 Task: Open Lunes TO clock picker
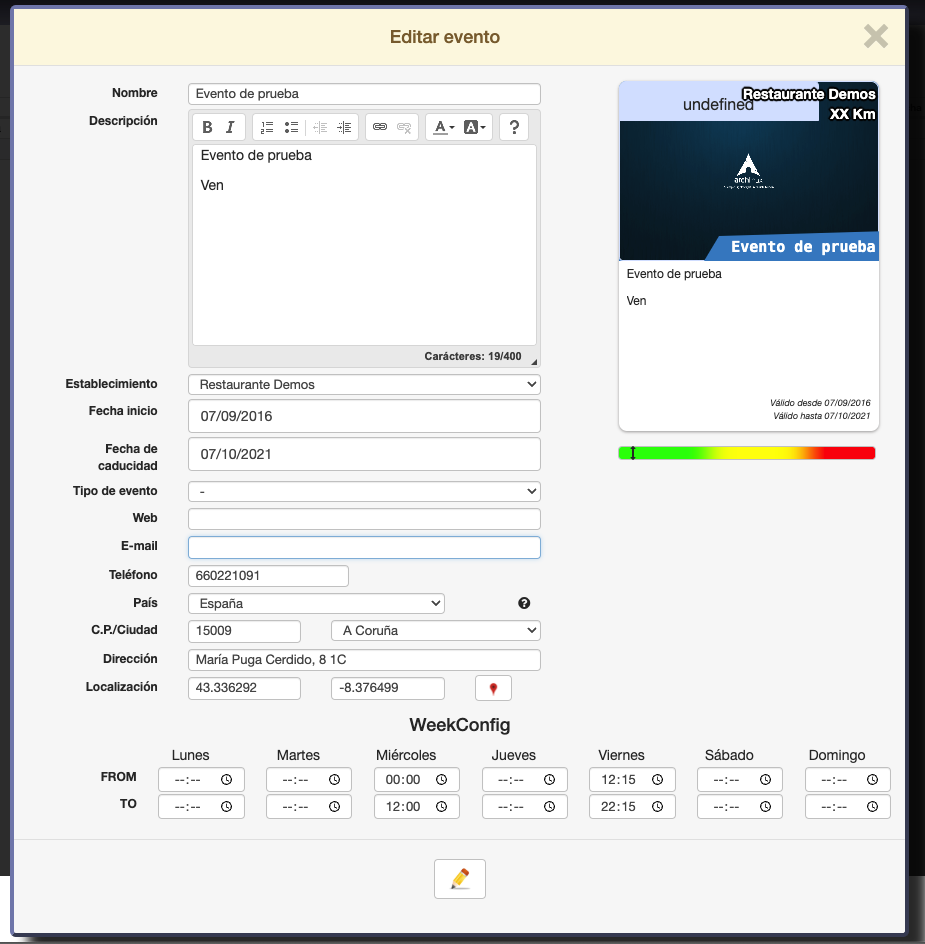pos(226,807)
